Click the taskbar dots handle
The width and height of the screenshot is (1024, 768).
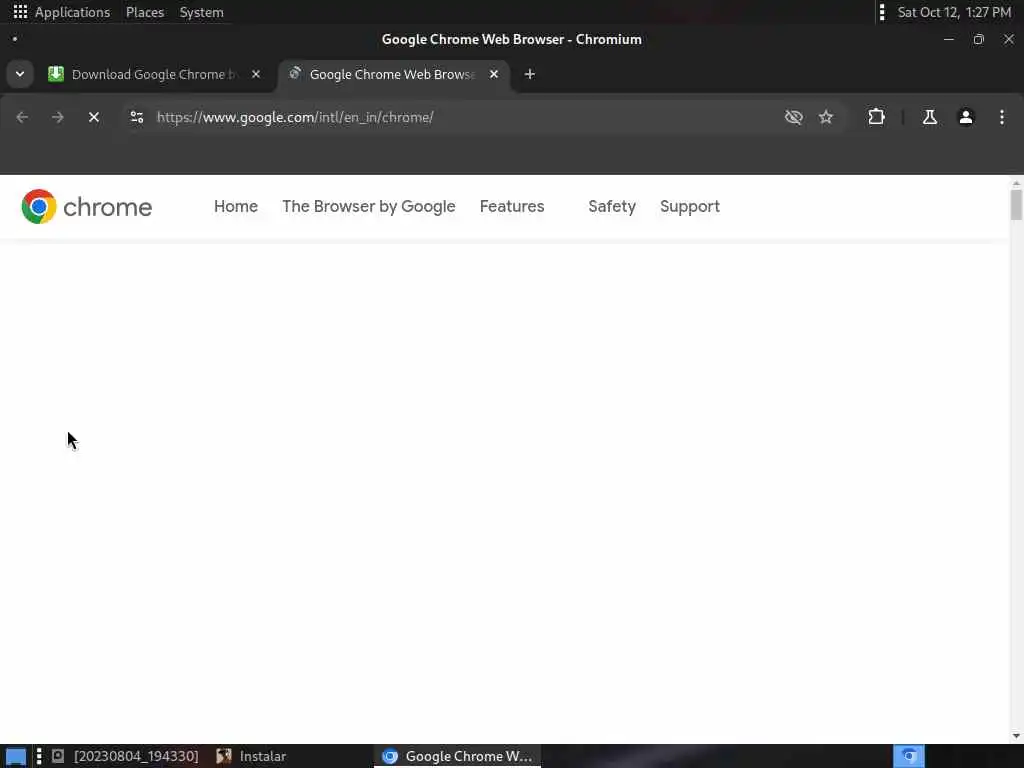pos(39,756)
